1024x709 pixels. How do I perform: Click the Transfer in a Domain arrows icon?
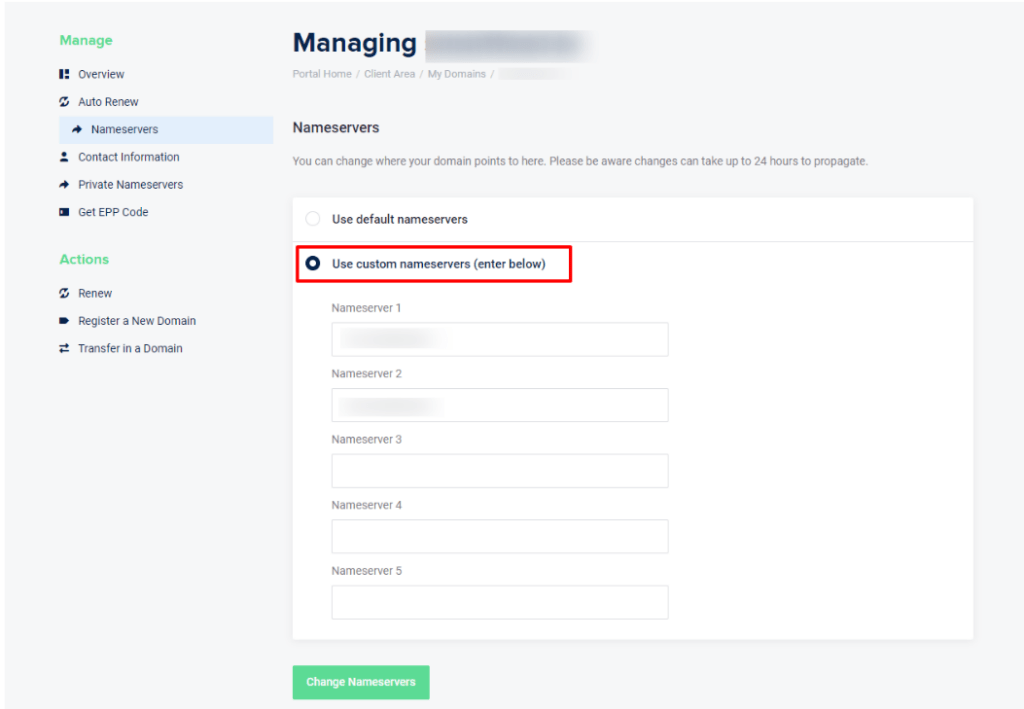(x=65, y=348)
